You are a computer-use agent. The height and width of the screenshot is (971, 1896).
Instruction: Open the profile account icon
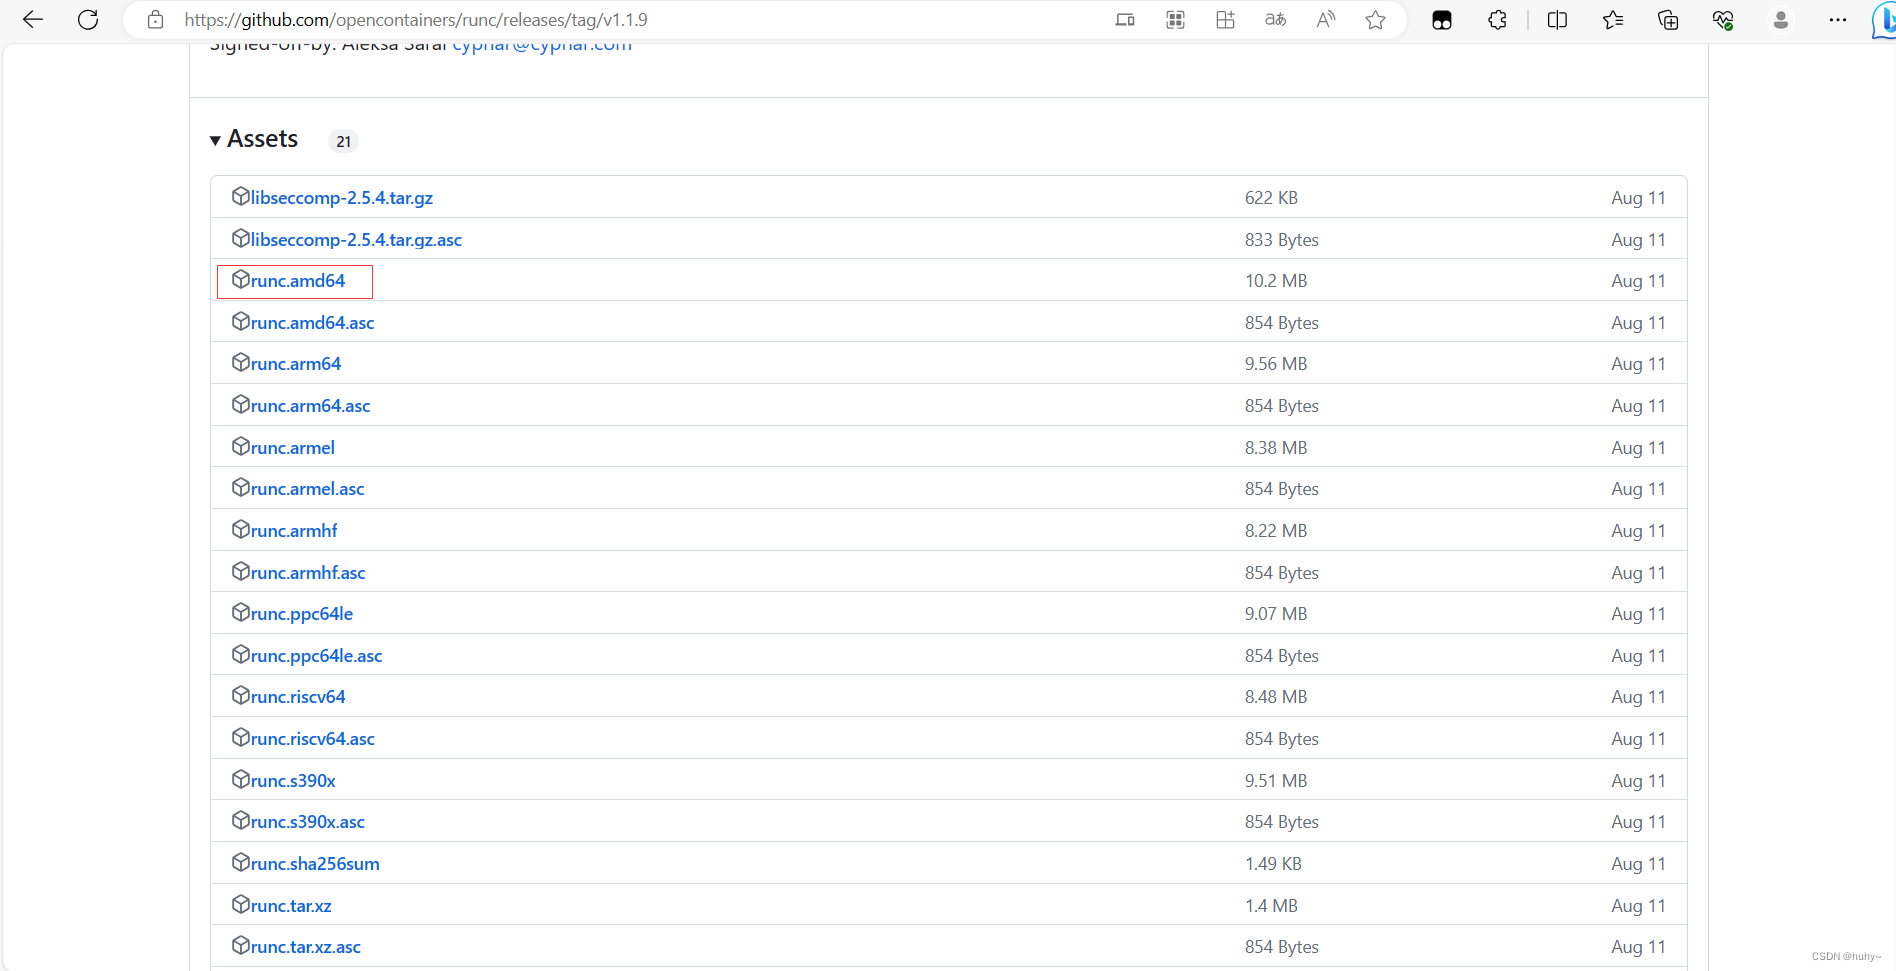point(1781,20)
